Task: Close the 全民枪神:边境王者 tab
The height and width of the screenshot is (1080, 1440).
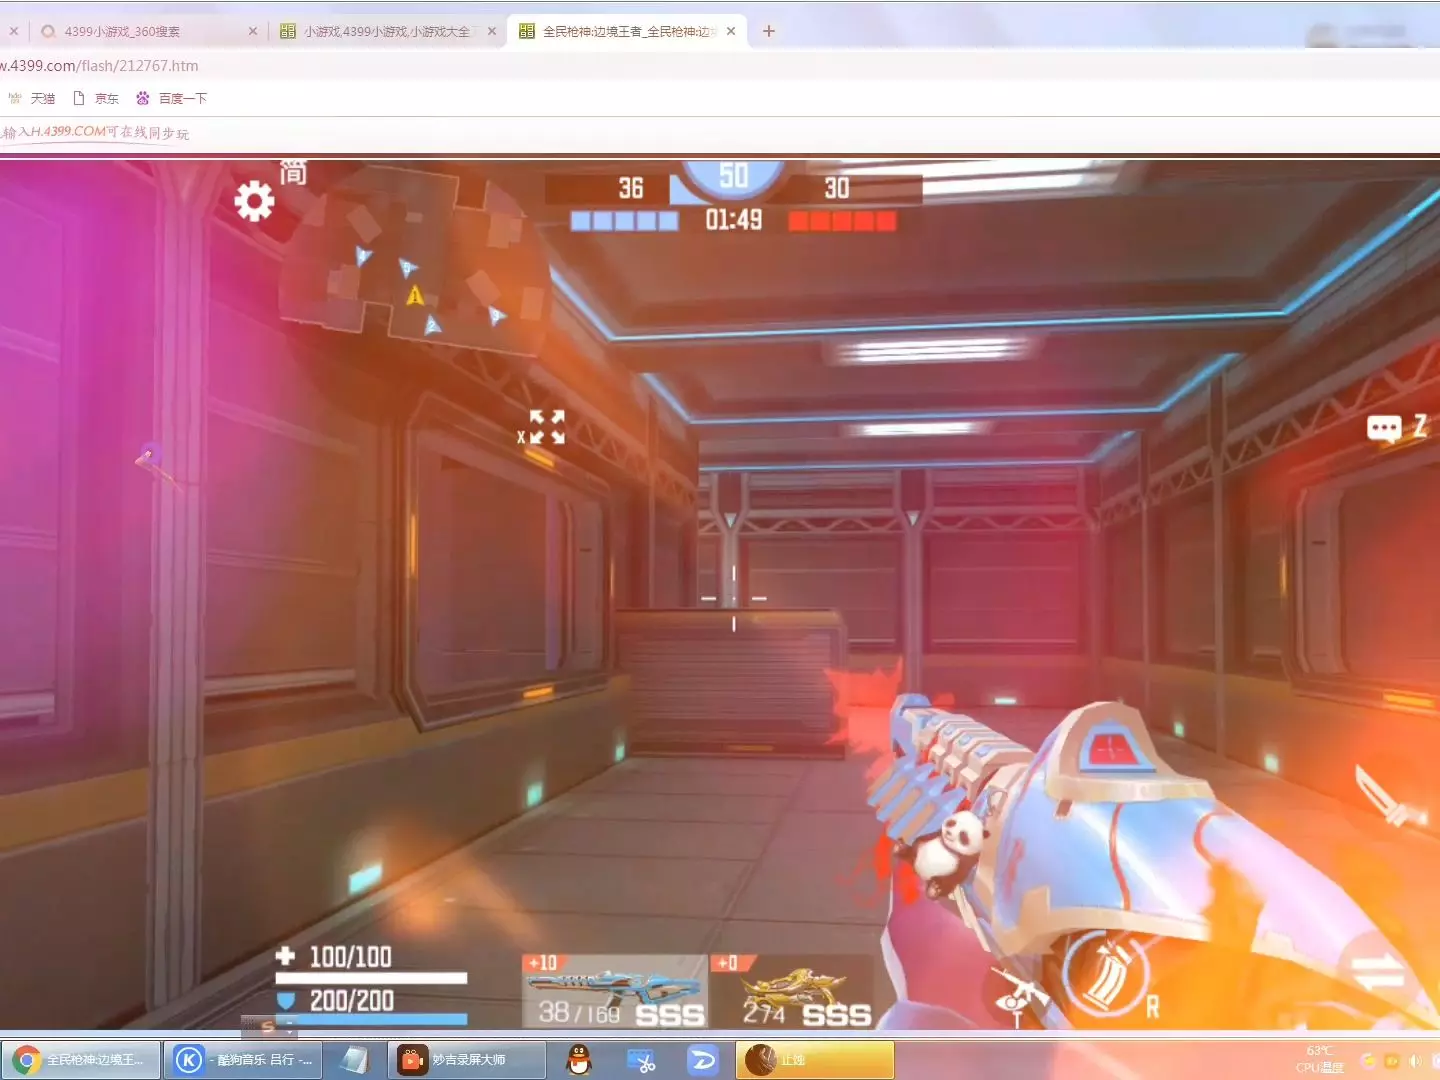Action: click(731, 31)
